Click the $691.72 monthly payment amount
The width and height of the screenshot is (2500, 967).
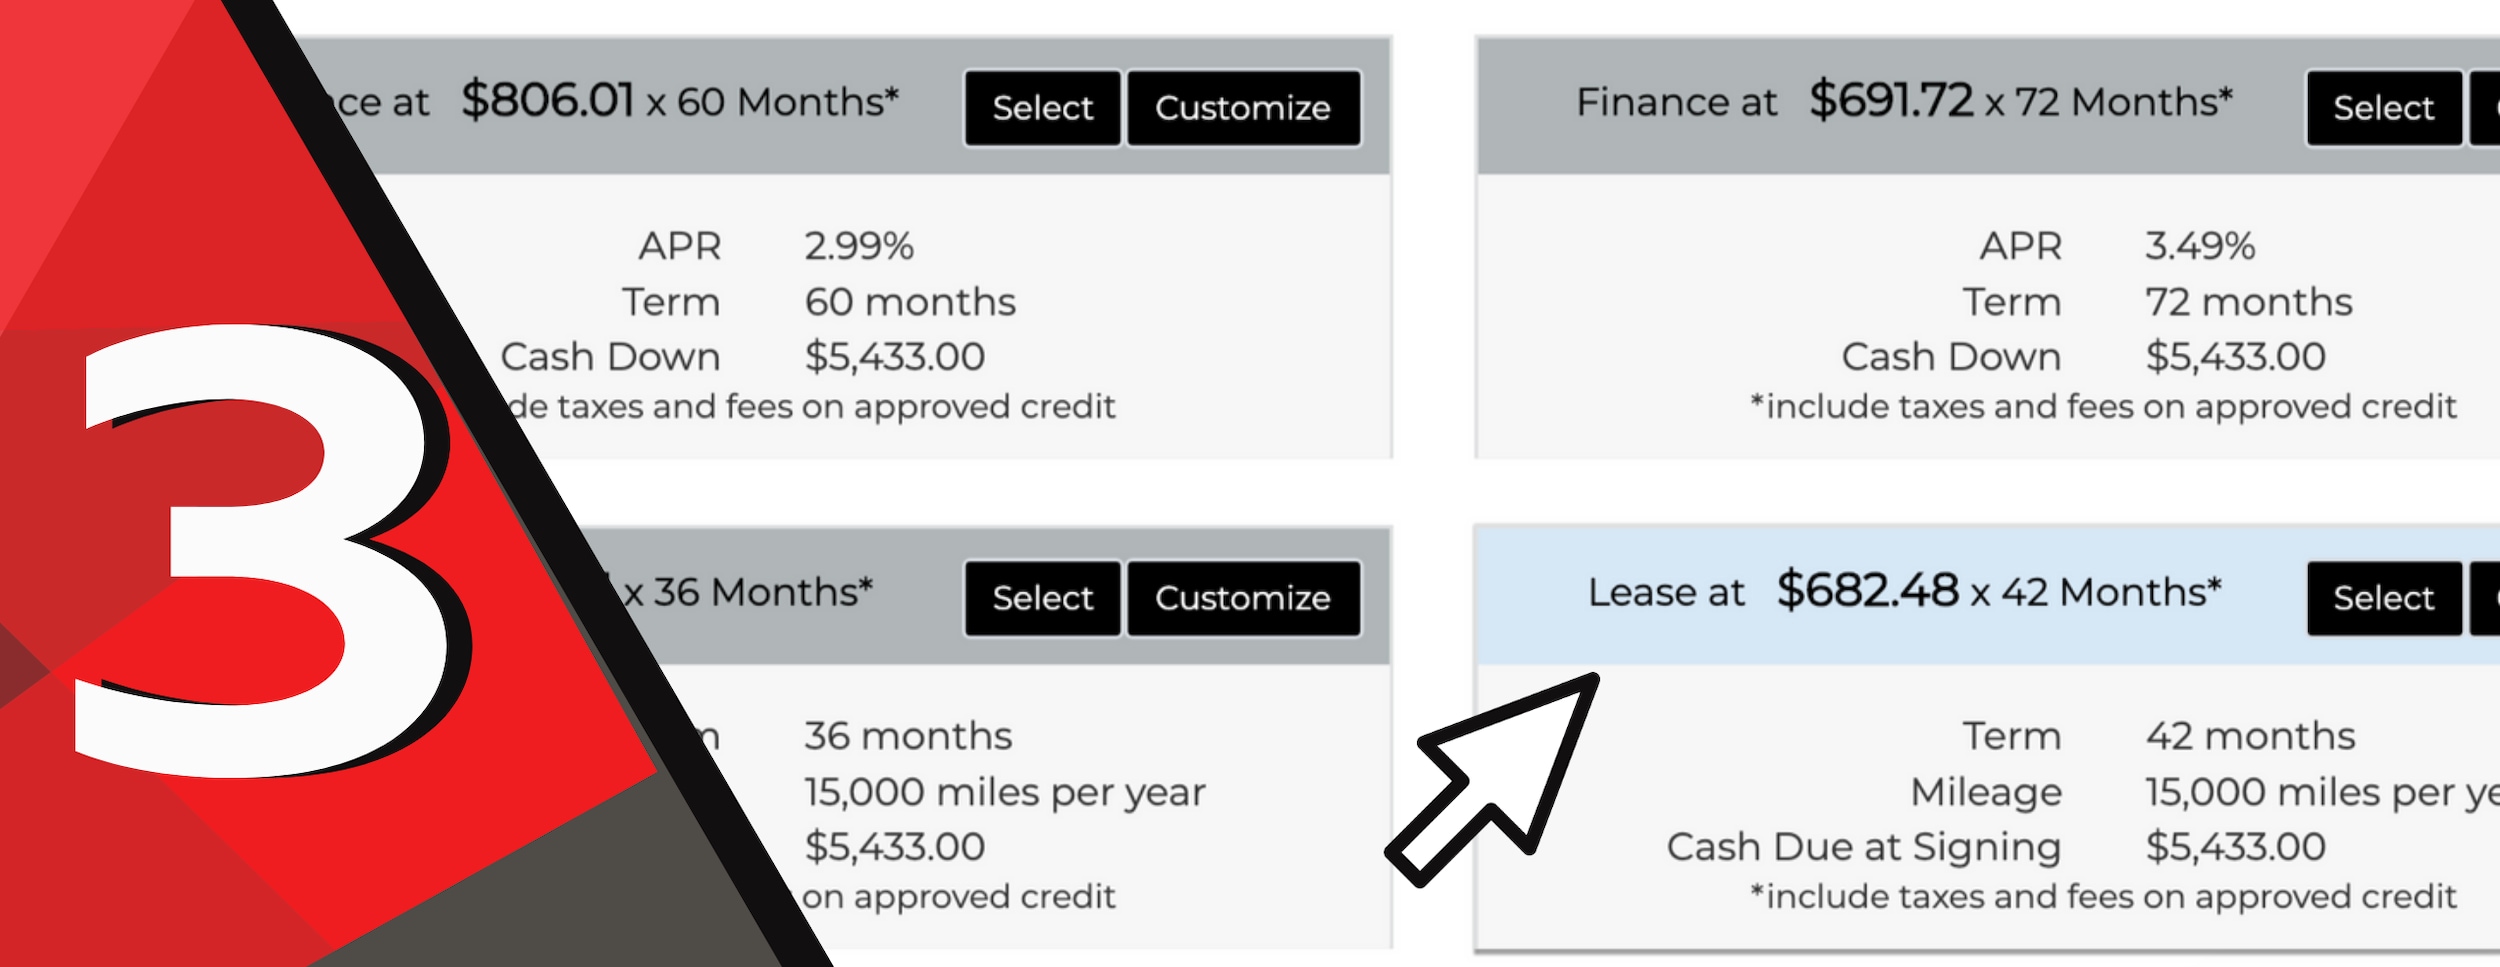coord(1891,100)
